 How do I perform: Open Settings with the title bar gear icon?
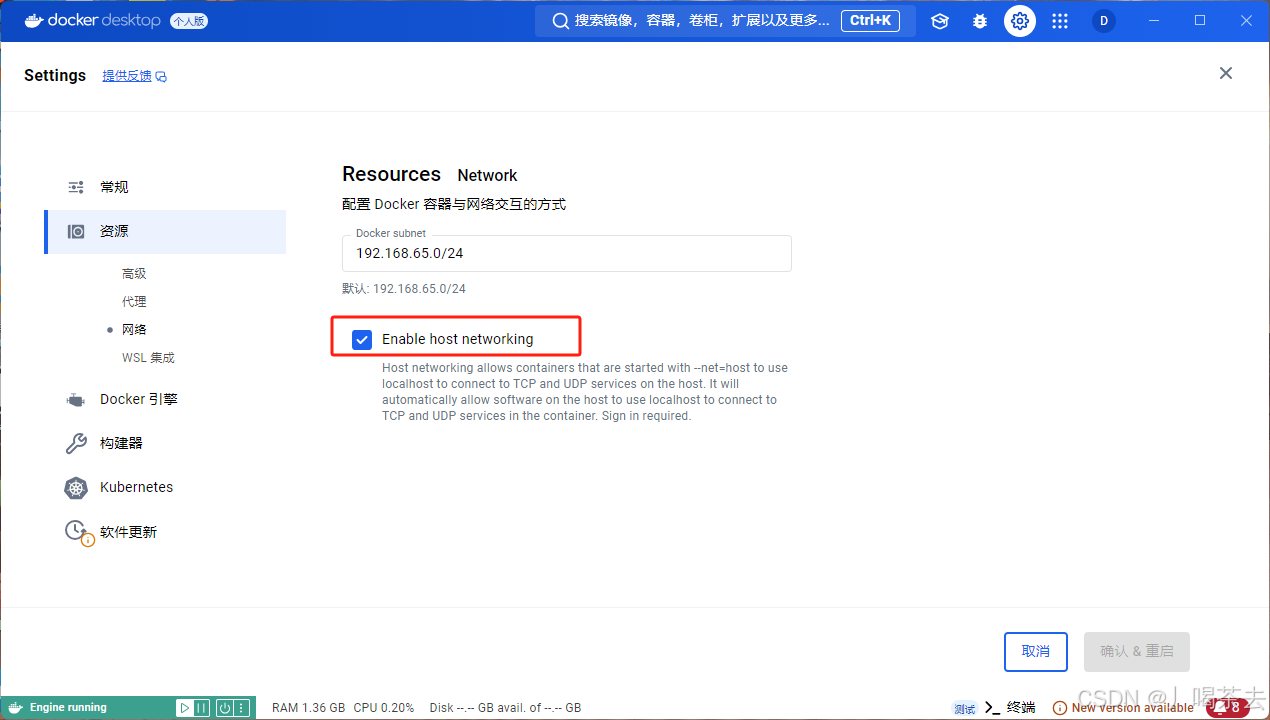point(1019,20)
